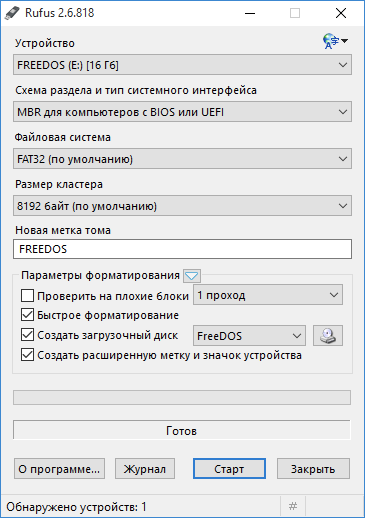Click the 'Новая метка тома' label

click(x=63, y=230)
